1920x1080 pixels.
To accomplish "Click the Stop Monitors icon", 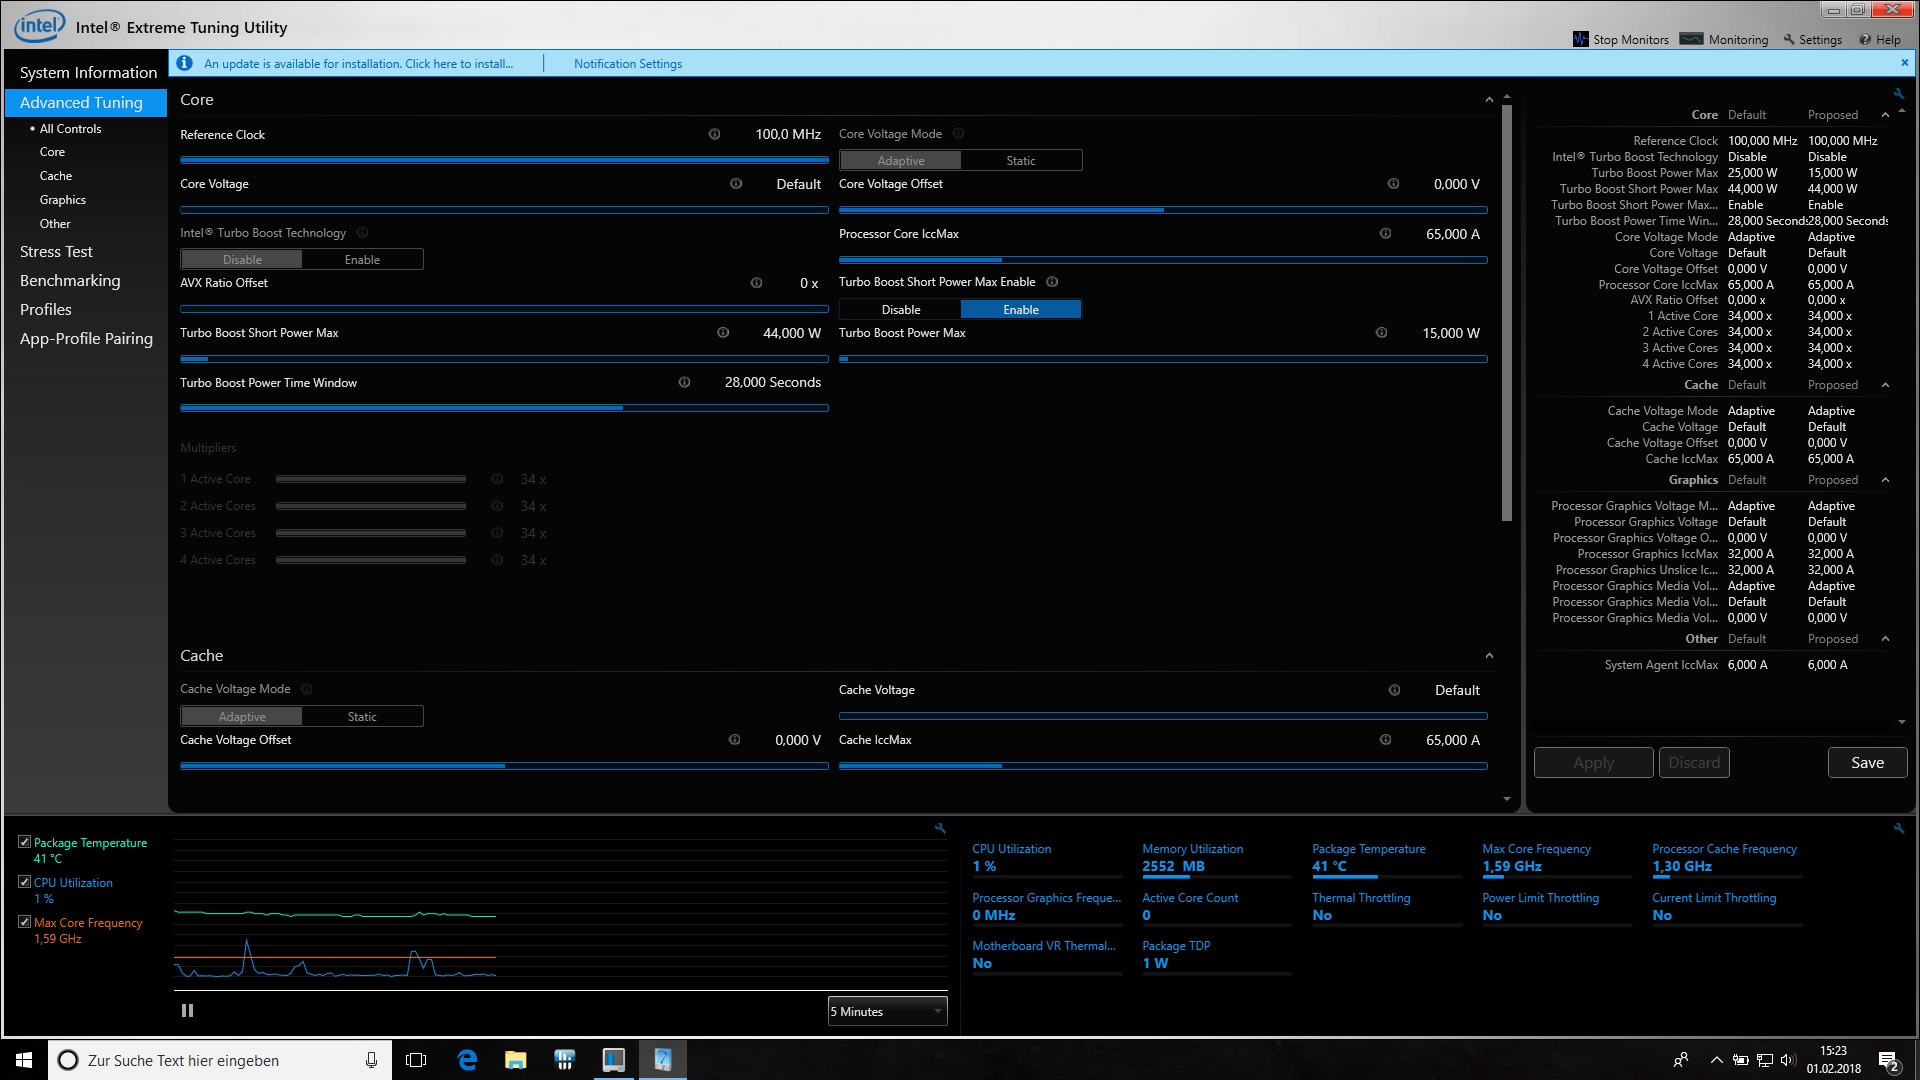I will pyautogui.click(x=1581, y=39).
